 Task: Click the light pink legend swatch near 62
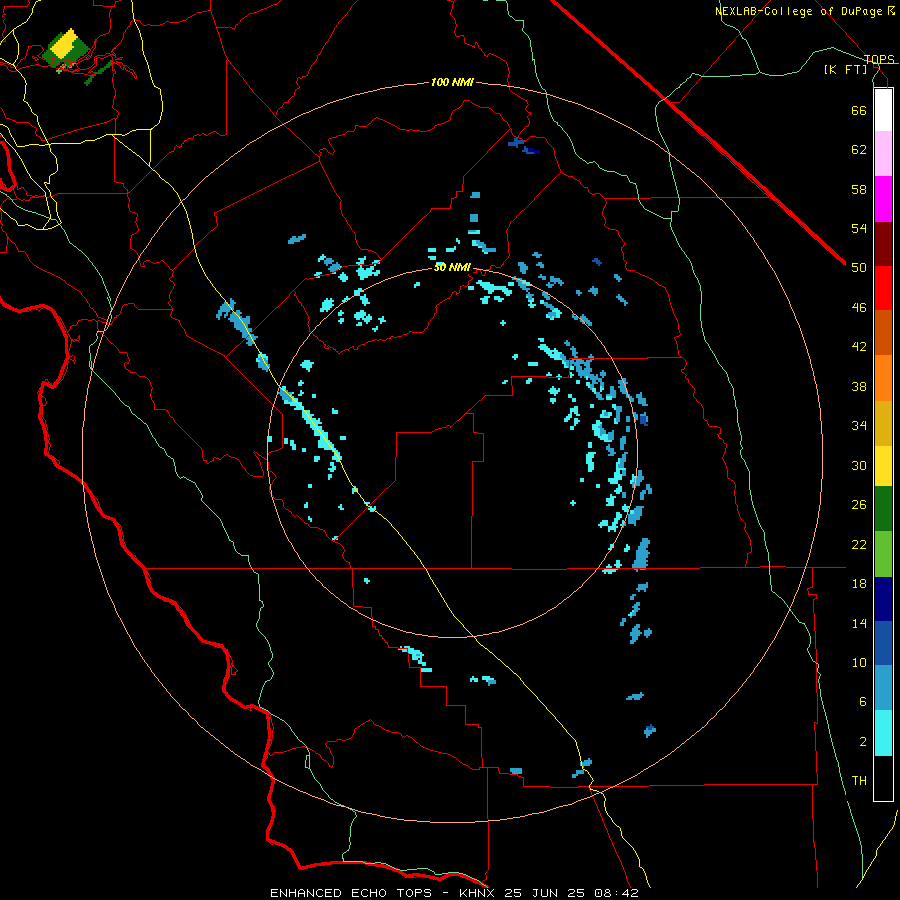pyautogui.click(x=883, y=154)
